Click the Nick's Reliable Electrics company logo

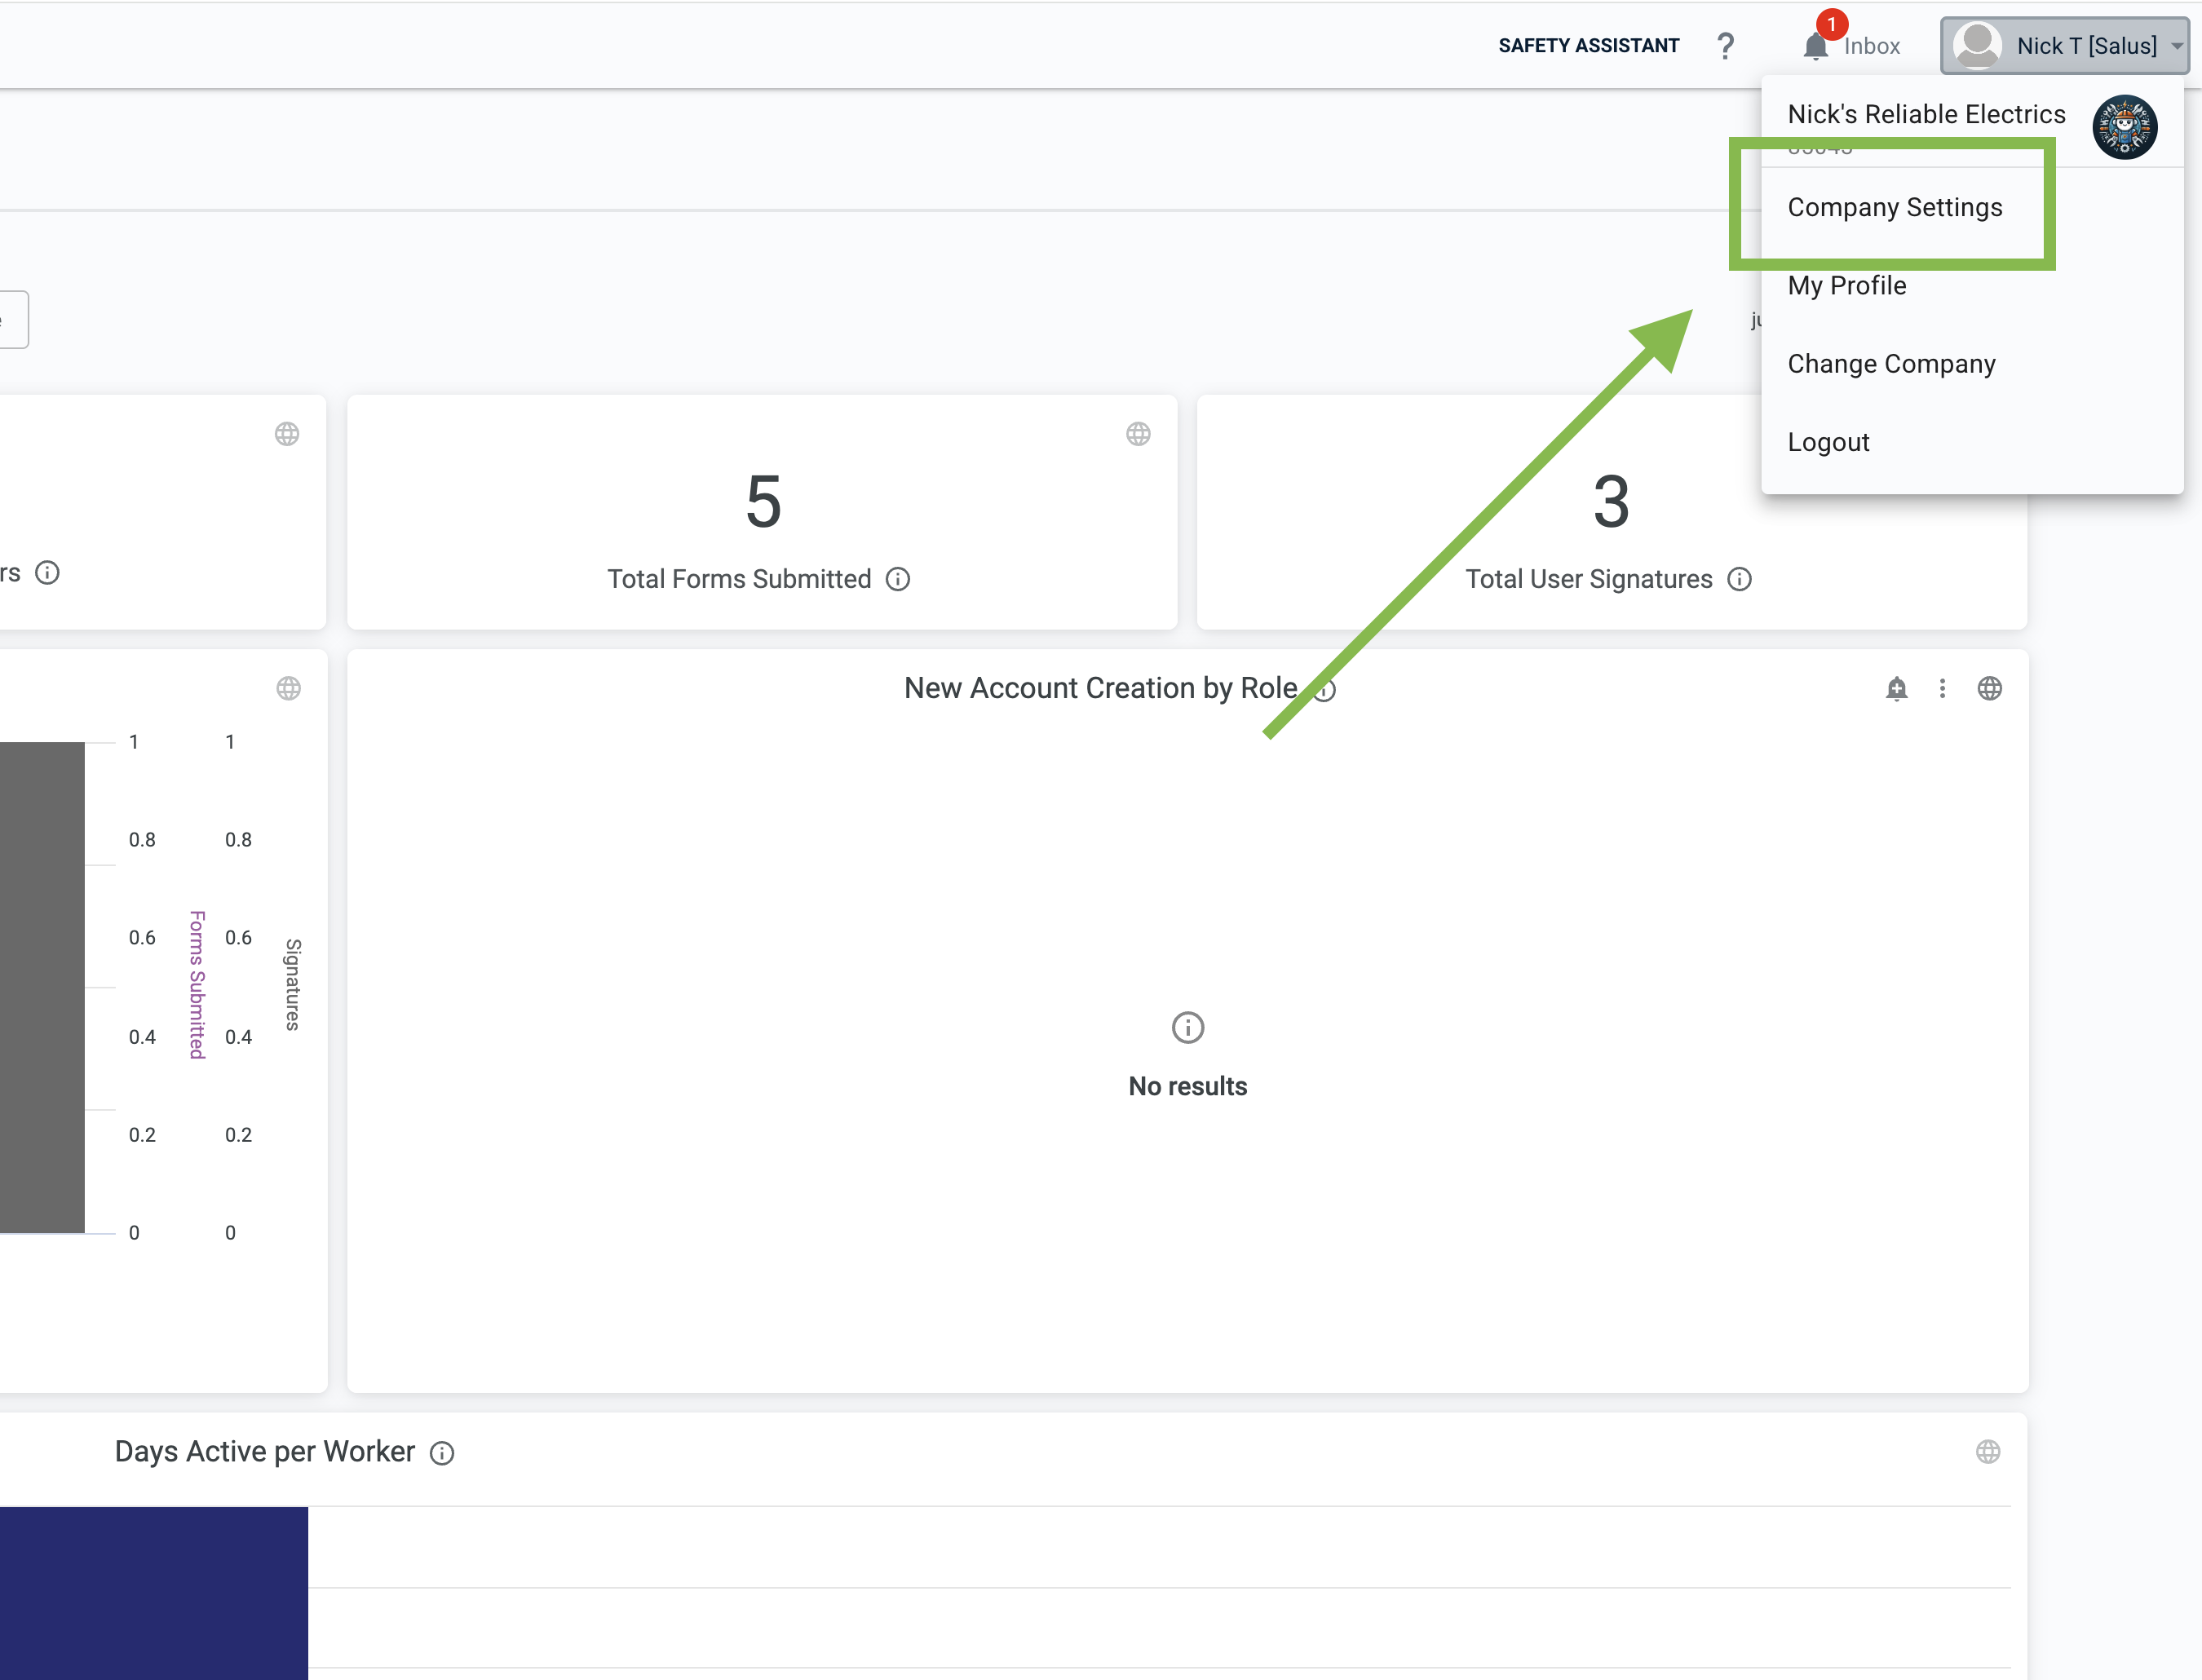point(2124,127)
